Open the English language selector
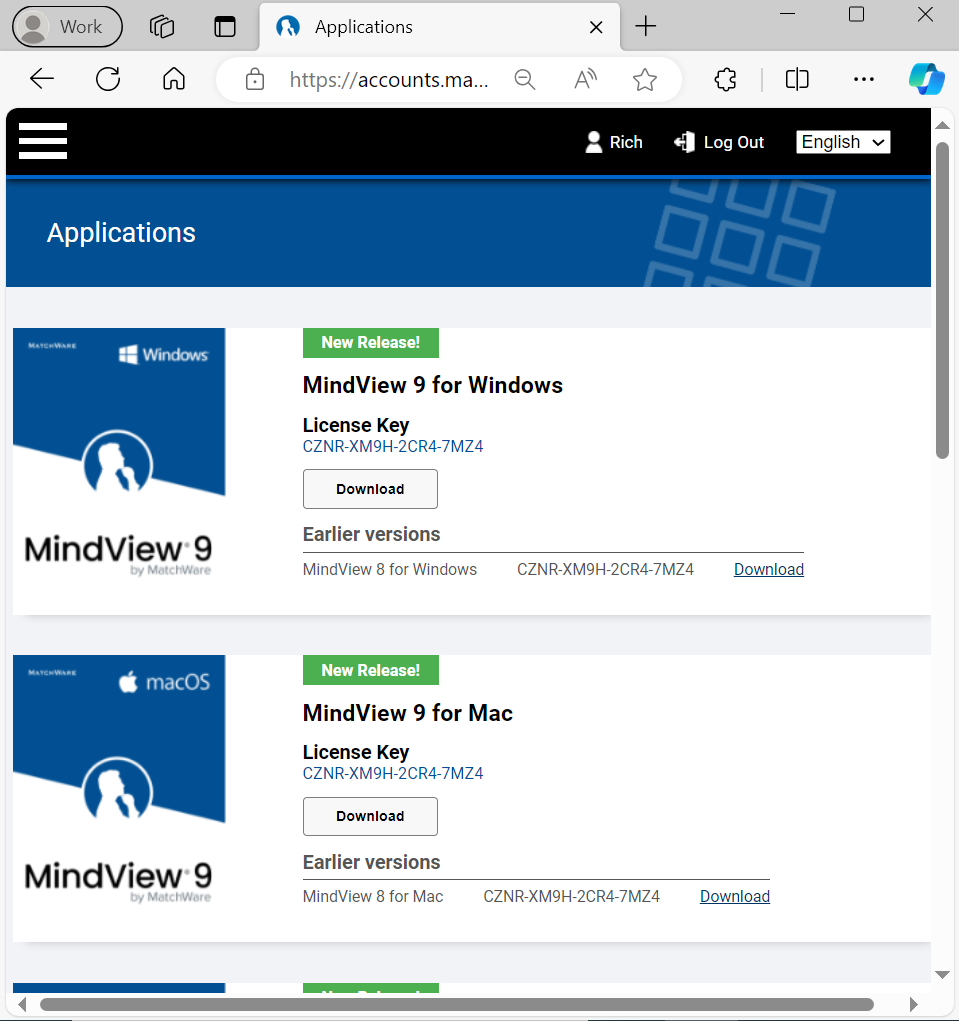 (x=842, y=142)
